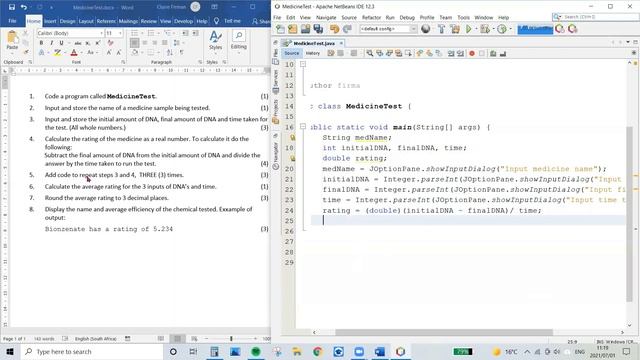Open the Font dialog launcher in Word

click(x=123, y=62)
